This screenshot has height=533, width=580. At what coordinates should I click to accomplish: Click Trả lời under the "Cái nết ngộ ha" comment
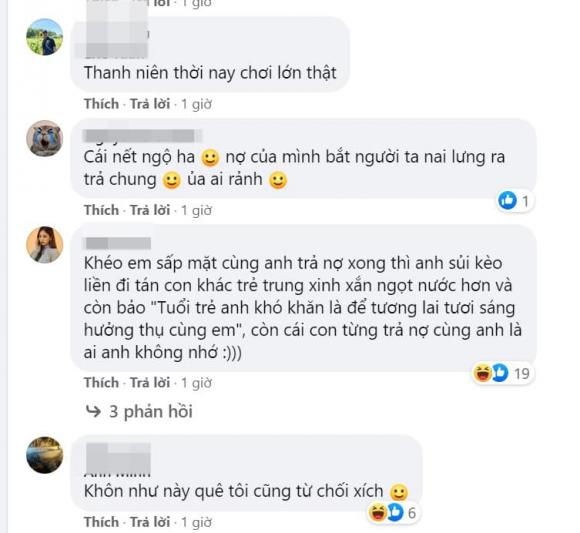(x=150, y=210)
